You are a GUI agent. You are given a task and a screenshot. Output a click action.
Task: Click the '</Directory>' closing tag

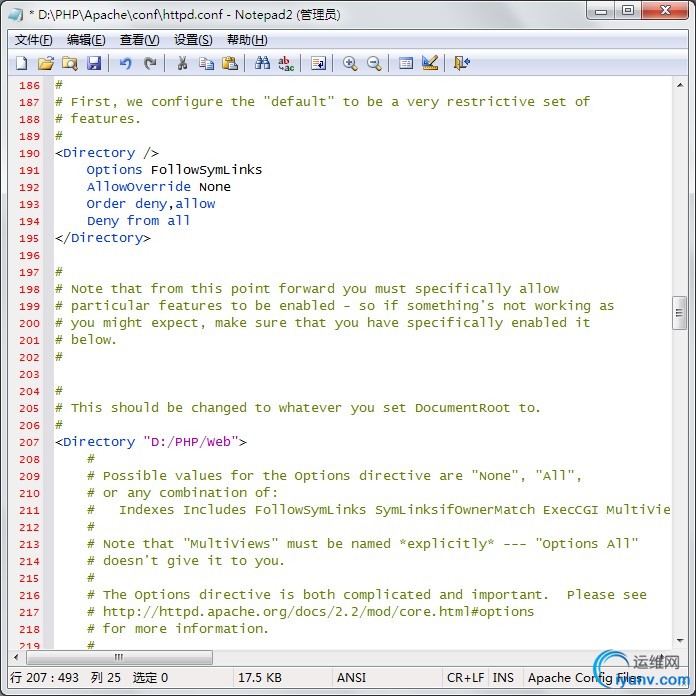point(103,238)
